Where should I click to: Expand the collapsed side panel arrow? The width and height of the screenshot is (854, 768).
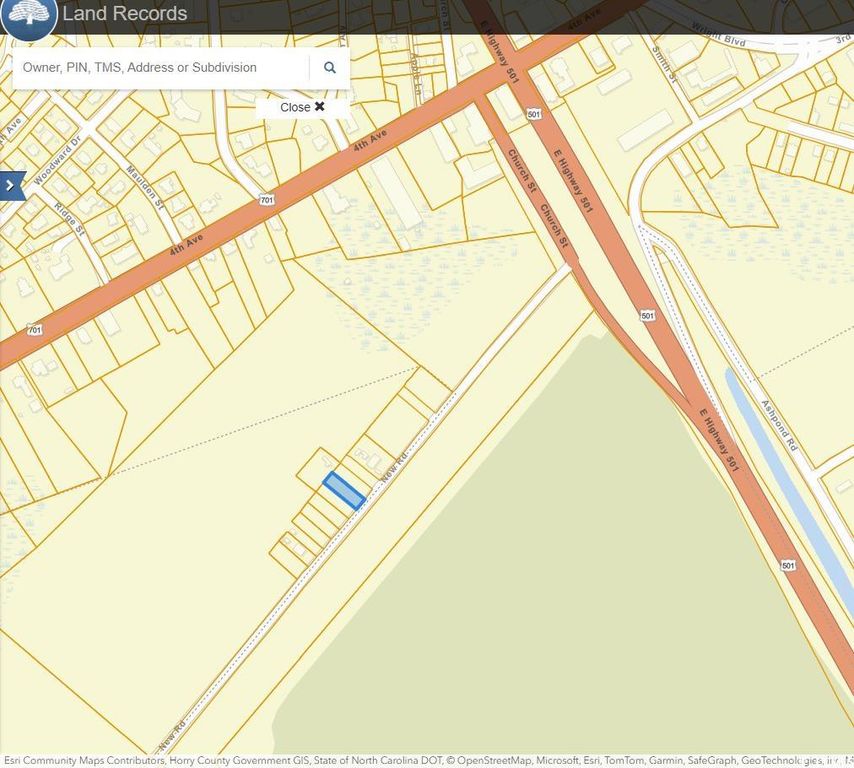11,185
